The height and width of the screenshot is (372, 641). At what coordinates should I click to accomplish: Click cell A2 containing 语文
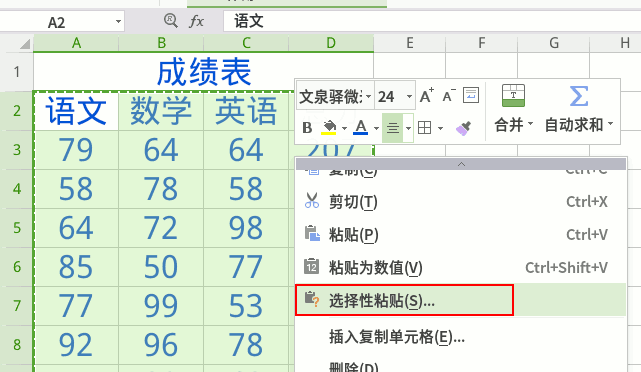tap(76, 111)
